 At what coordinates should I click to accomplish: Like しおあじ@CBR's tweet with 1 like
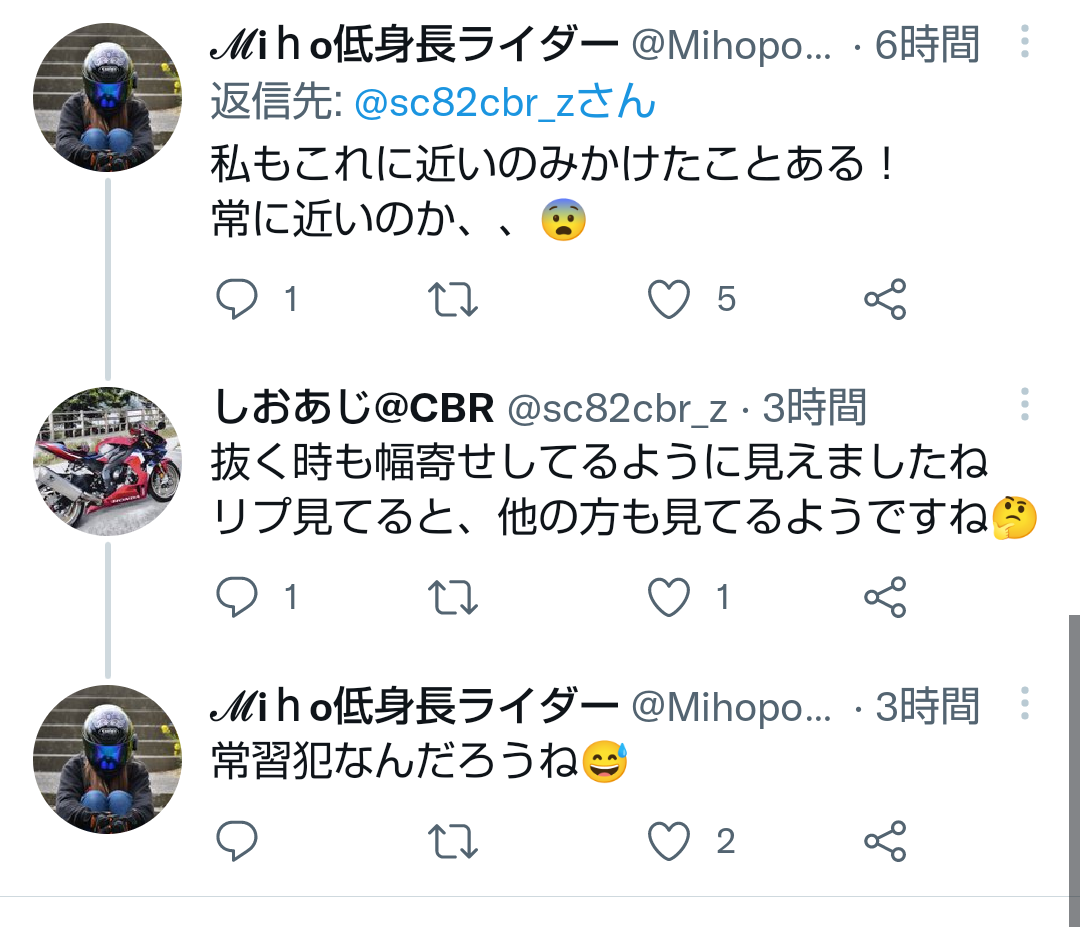coord(669,597)
